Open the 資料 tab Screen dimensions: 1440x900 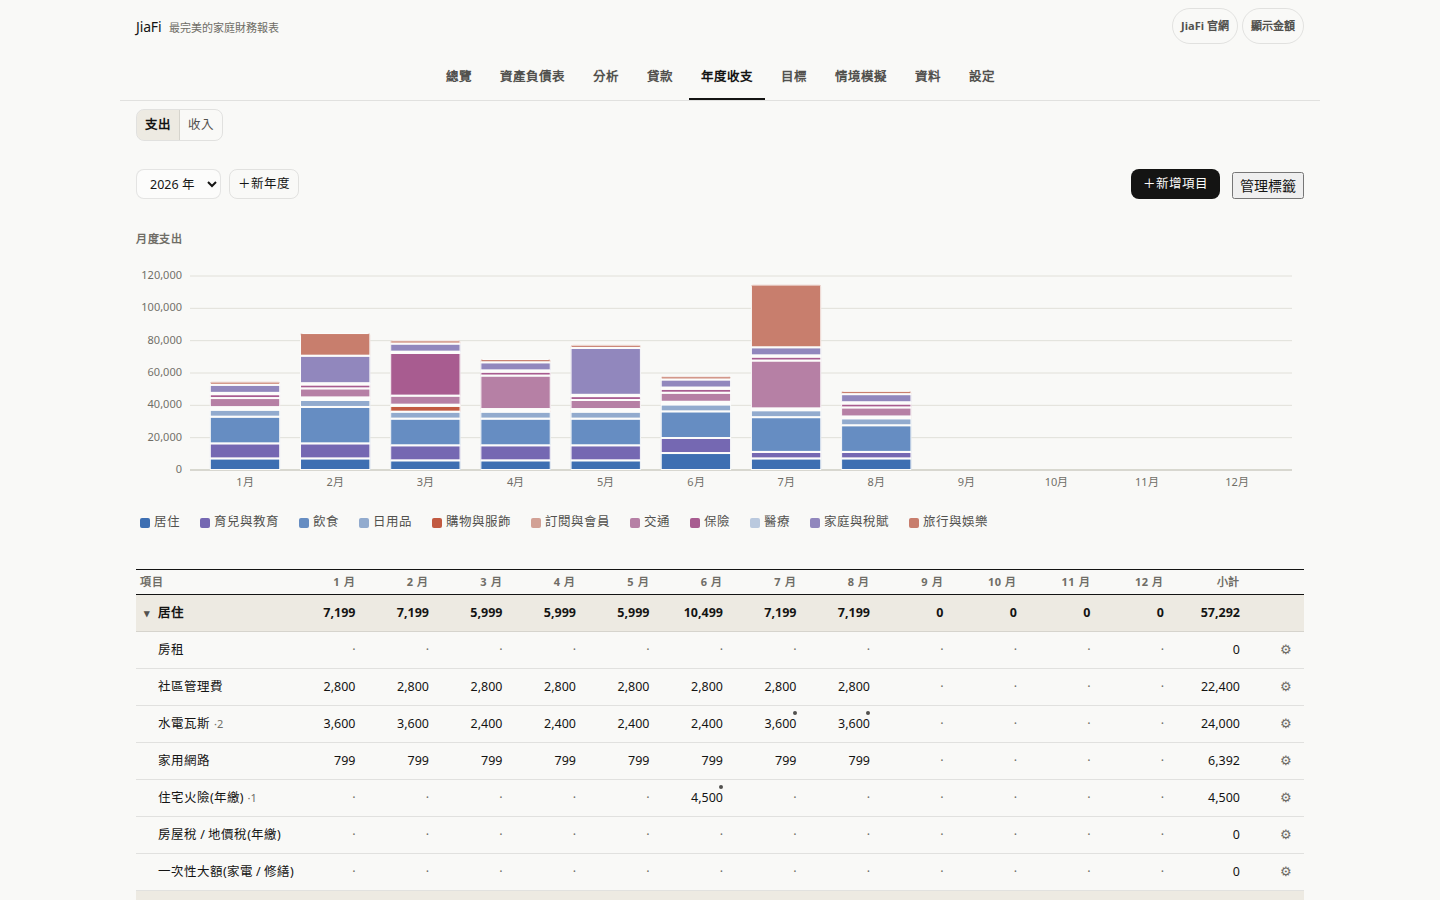point(928,76)
